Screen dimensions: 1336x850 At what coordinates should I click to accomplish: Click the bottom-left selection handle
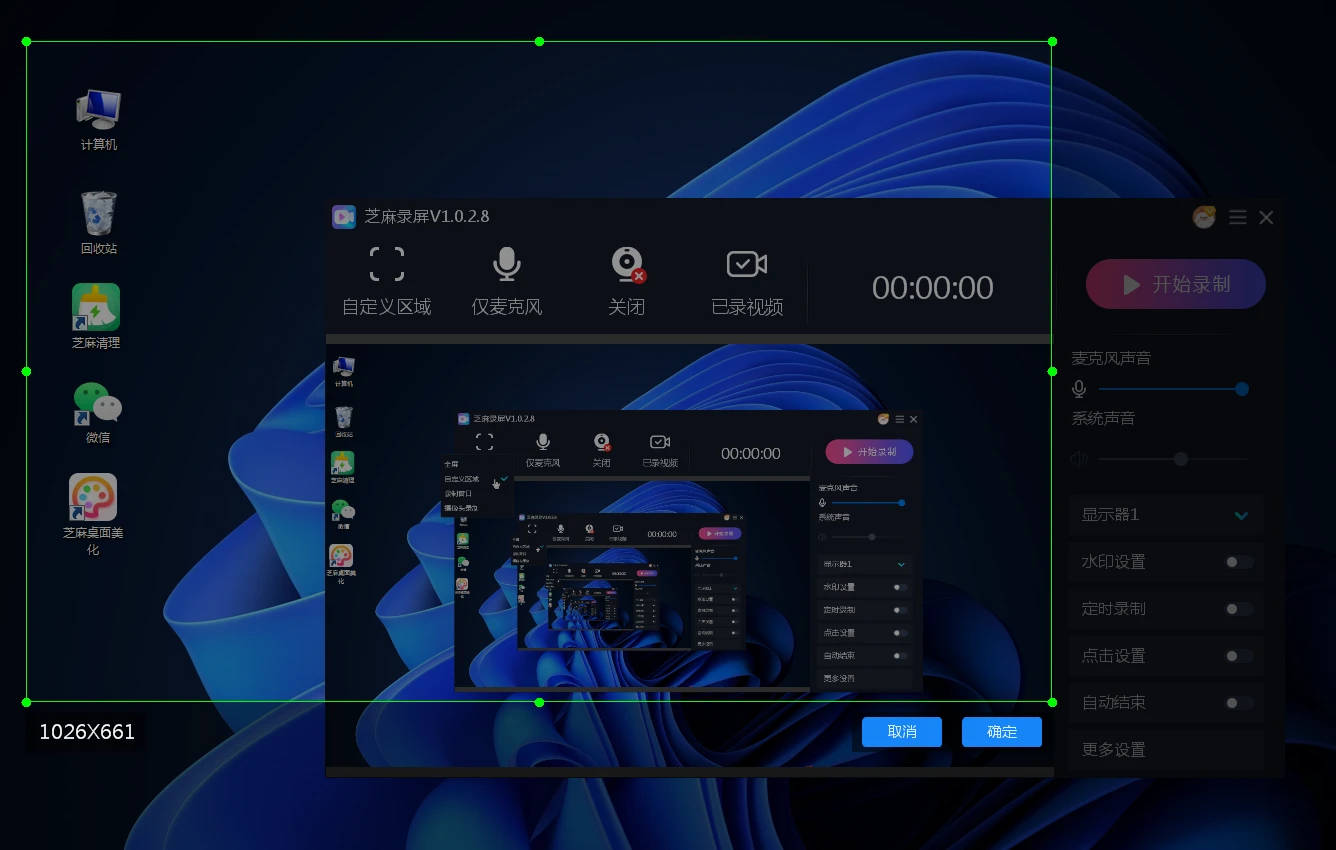27,702
